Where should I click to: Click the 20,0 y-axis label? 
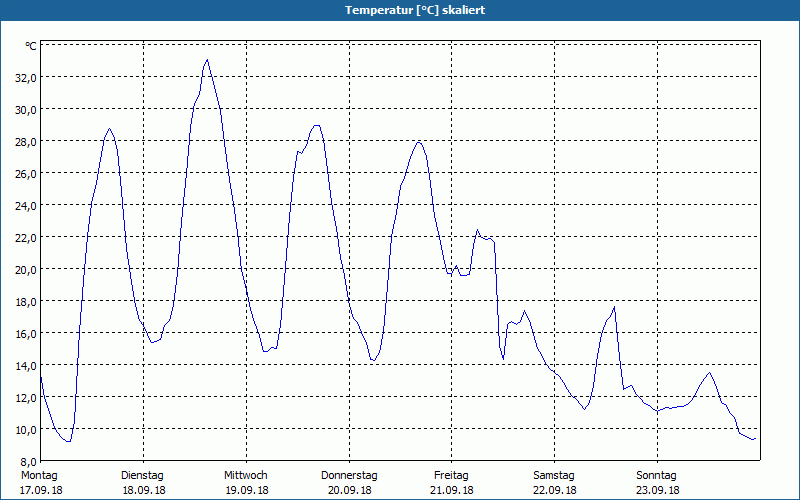27,269
